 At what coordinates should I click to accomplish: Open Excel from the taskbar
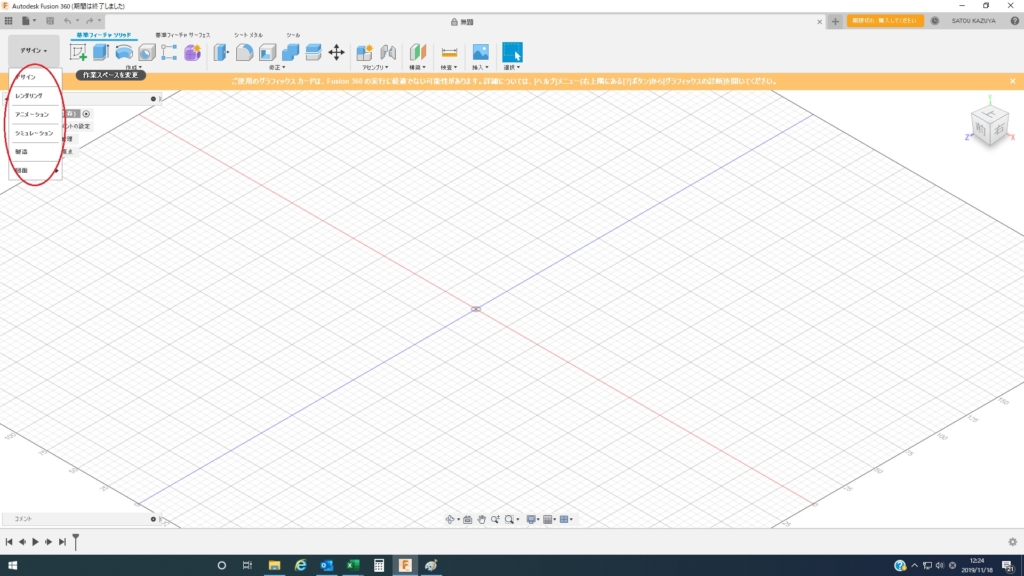pyautogui.click(x=353, y=566)
